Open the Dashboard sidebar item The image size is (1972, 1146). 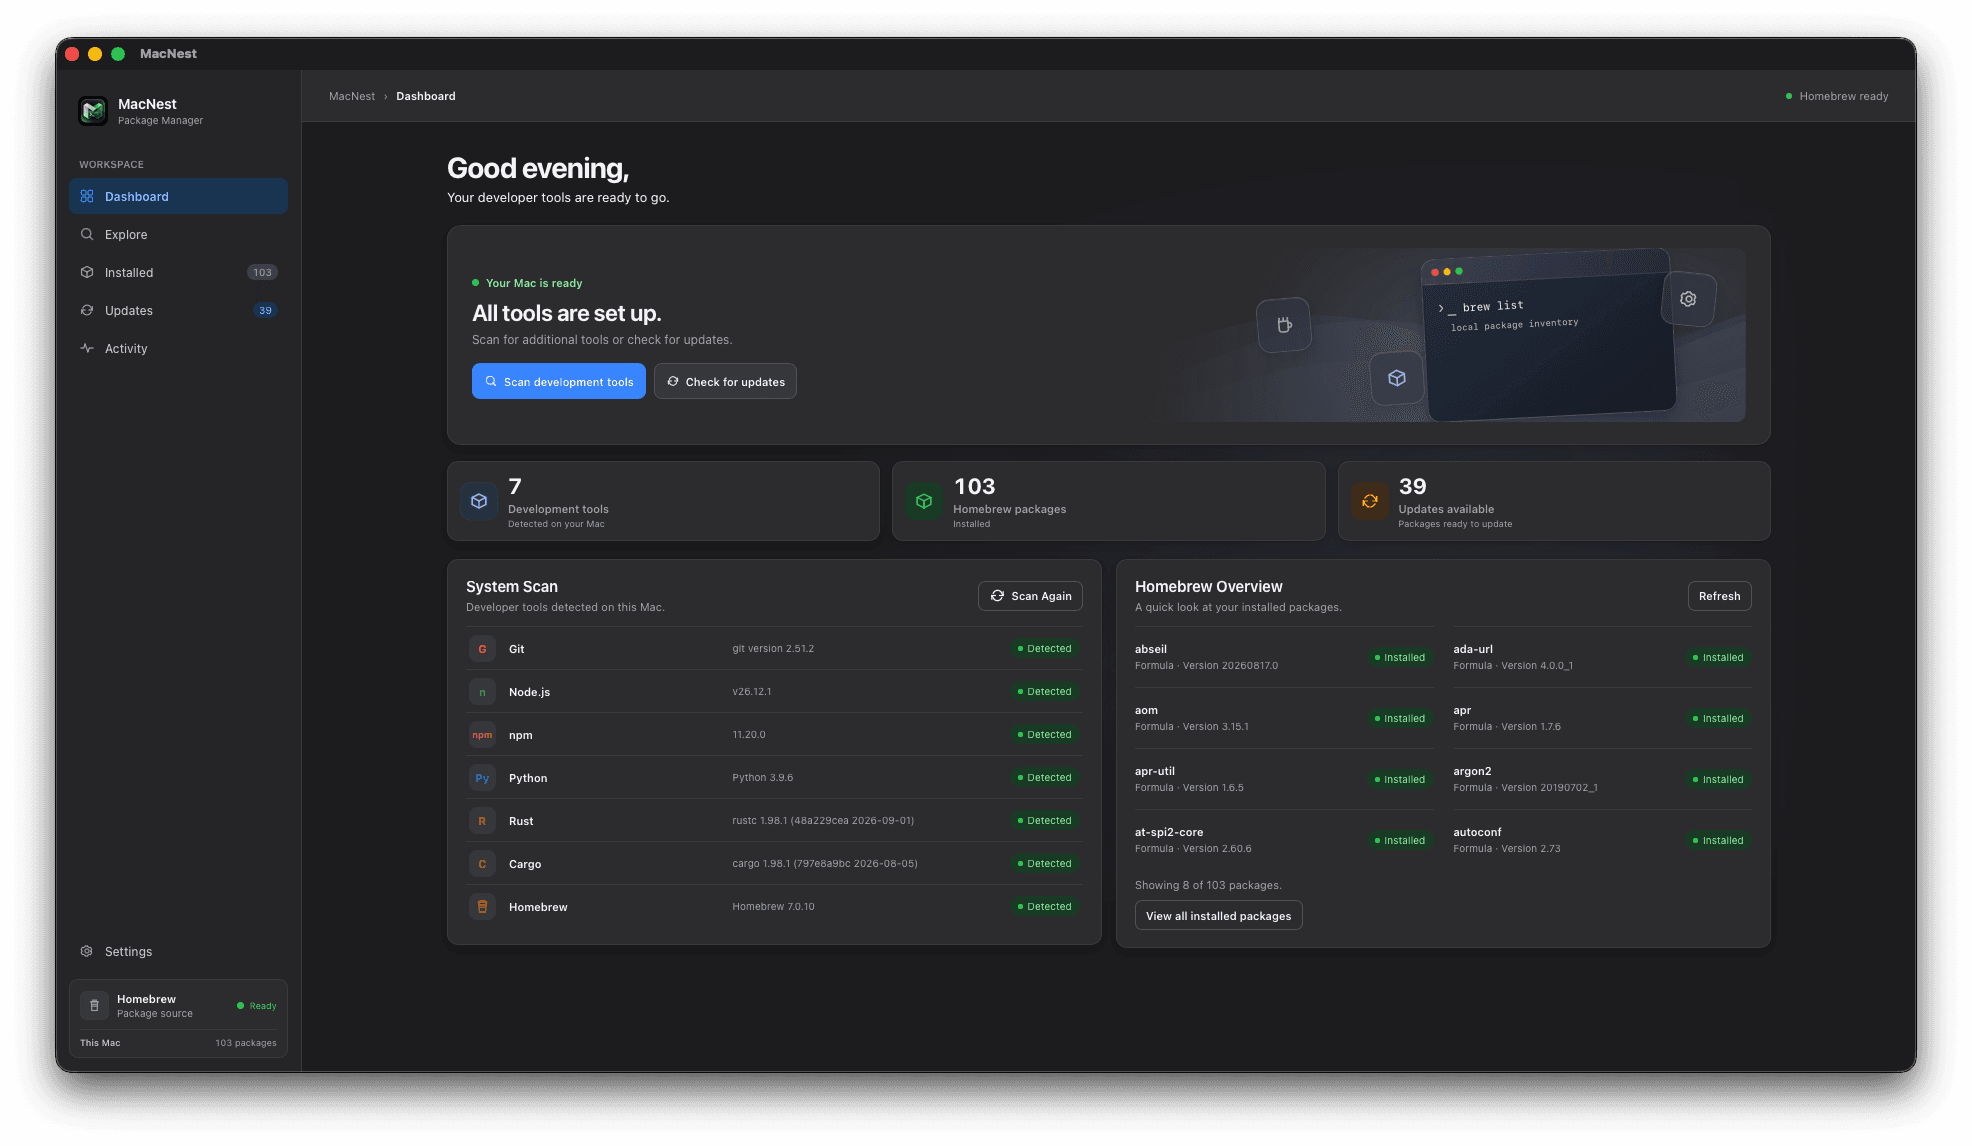point(178,196)
